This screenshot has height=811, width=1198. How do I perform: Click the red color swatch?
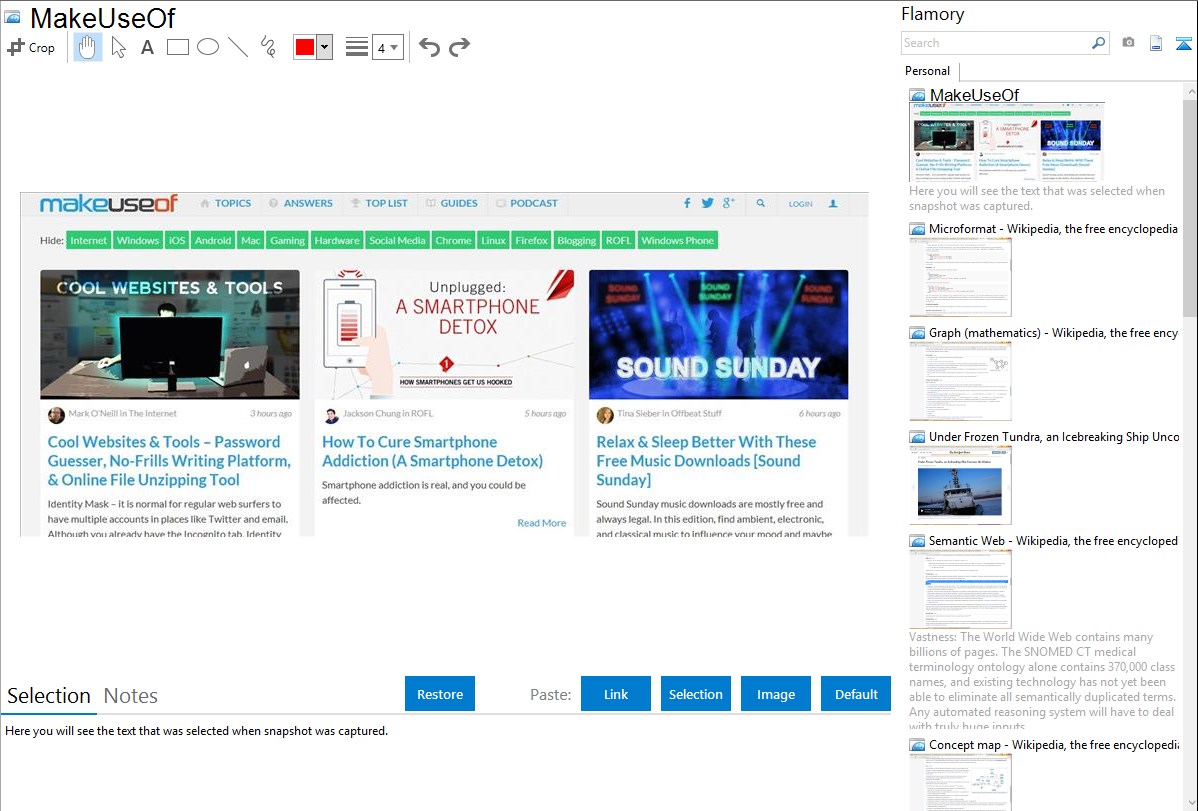[x=304, y=47]
